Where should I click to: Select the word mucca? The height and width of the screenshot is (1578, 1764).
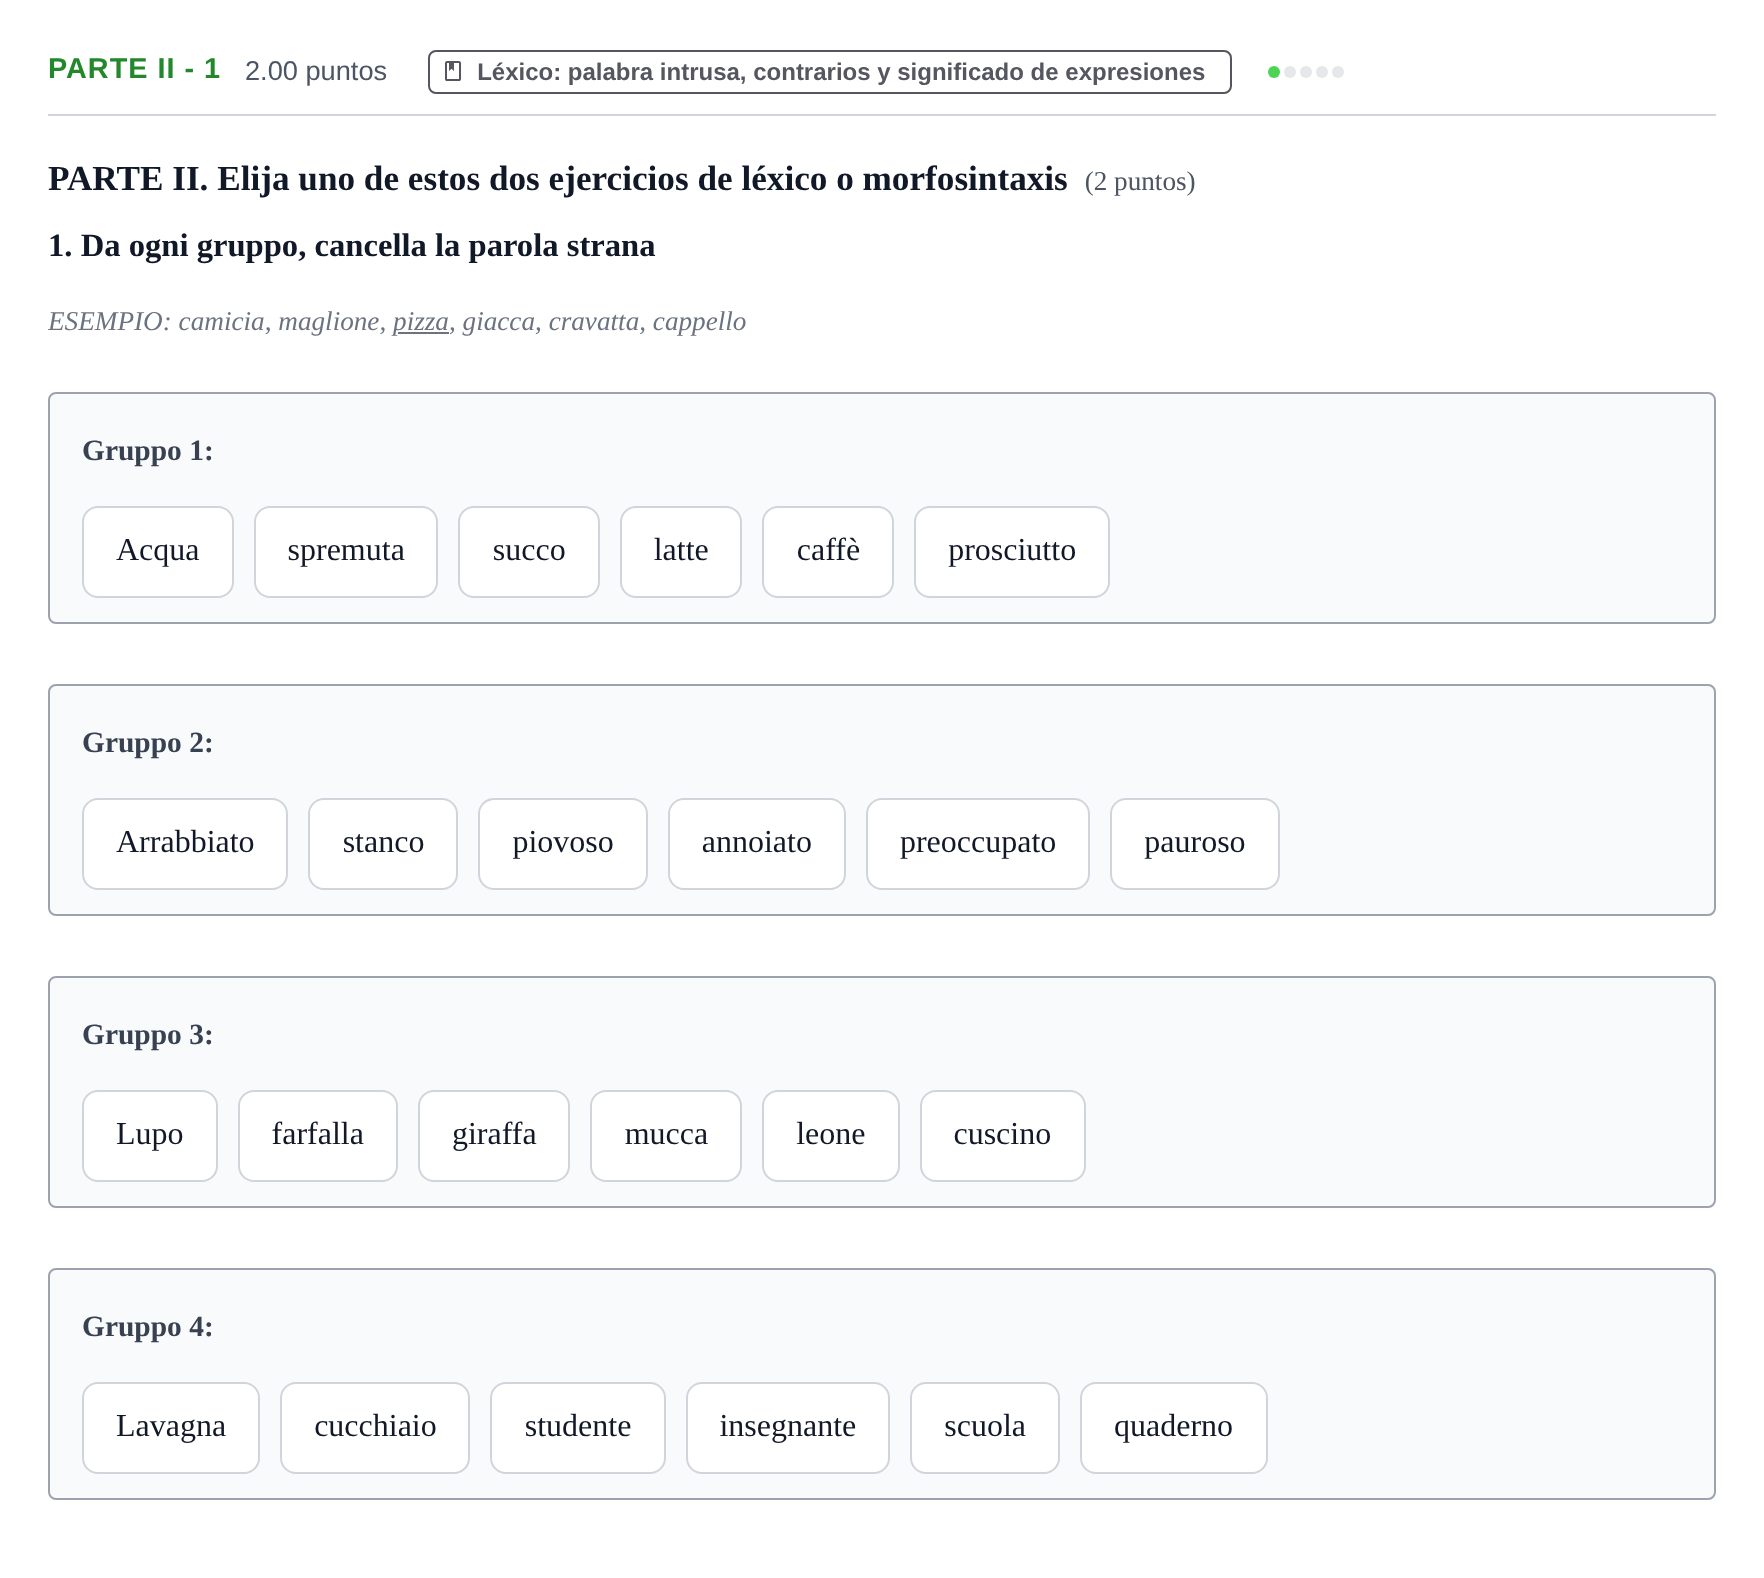(x=666, y=1136)
